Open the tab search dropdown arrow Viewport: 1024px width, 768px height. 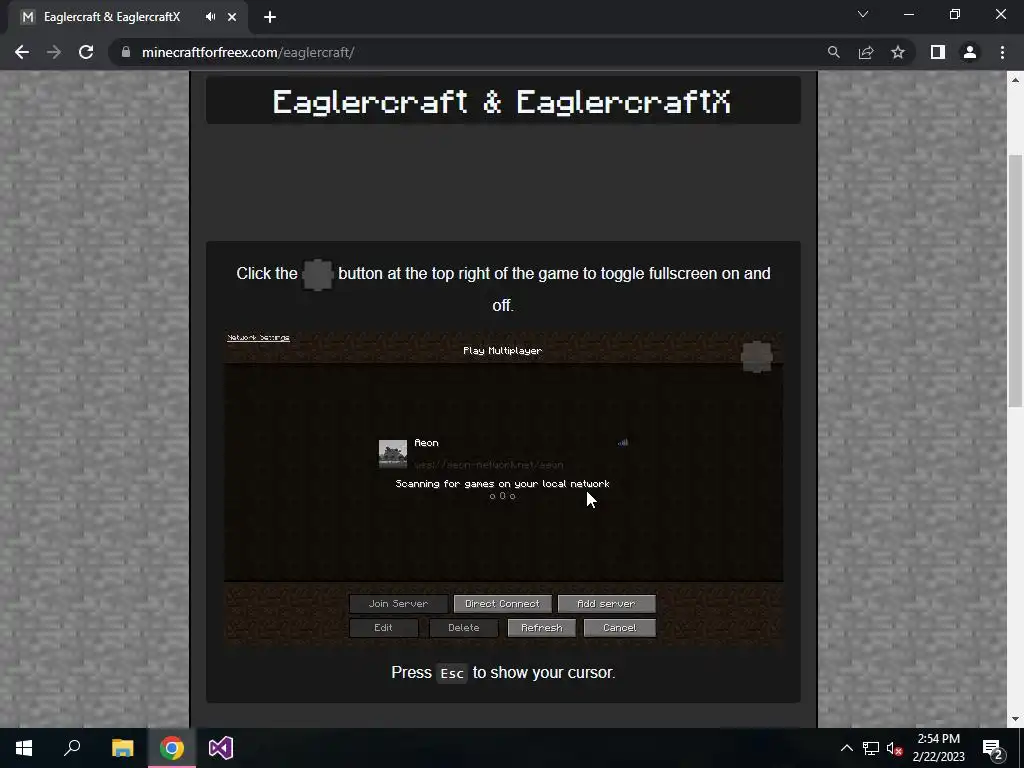coord(863,14)
